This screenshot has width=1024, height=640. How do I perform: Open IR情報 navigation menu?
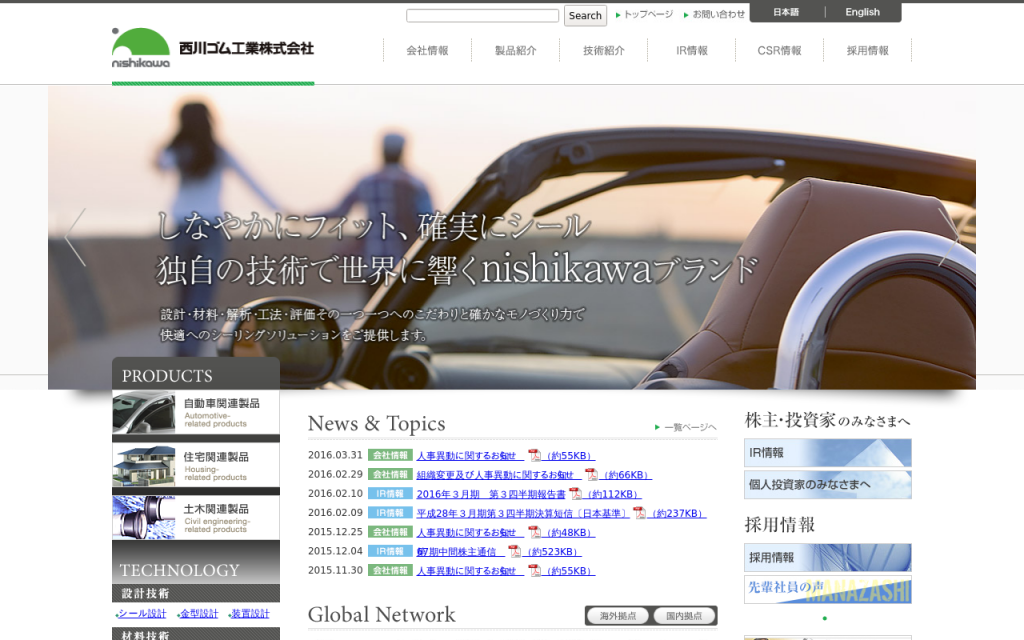(x=692, y=50)
